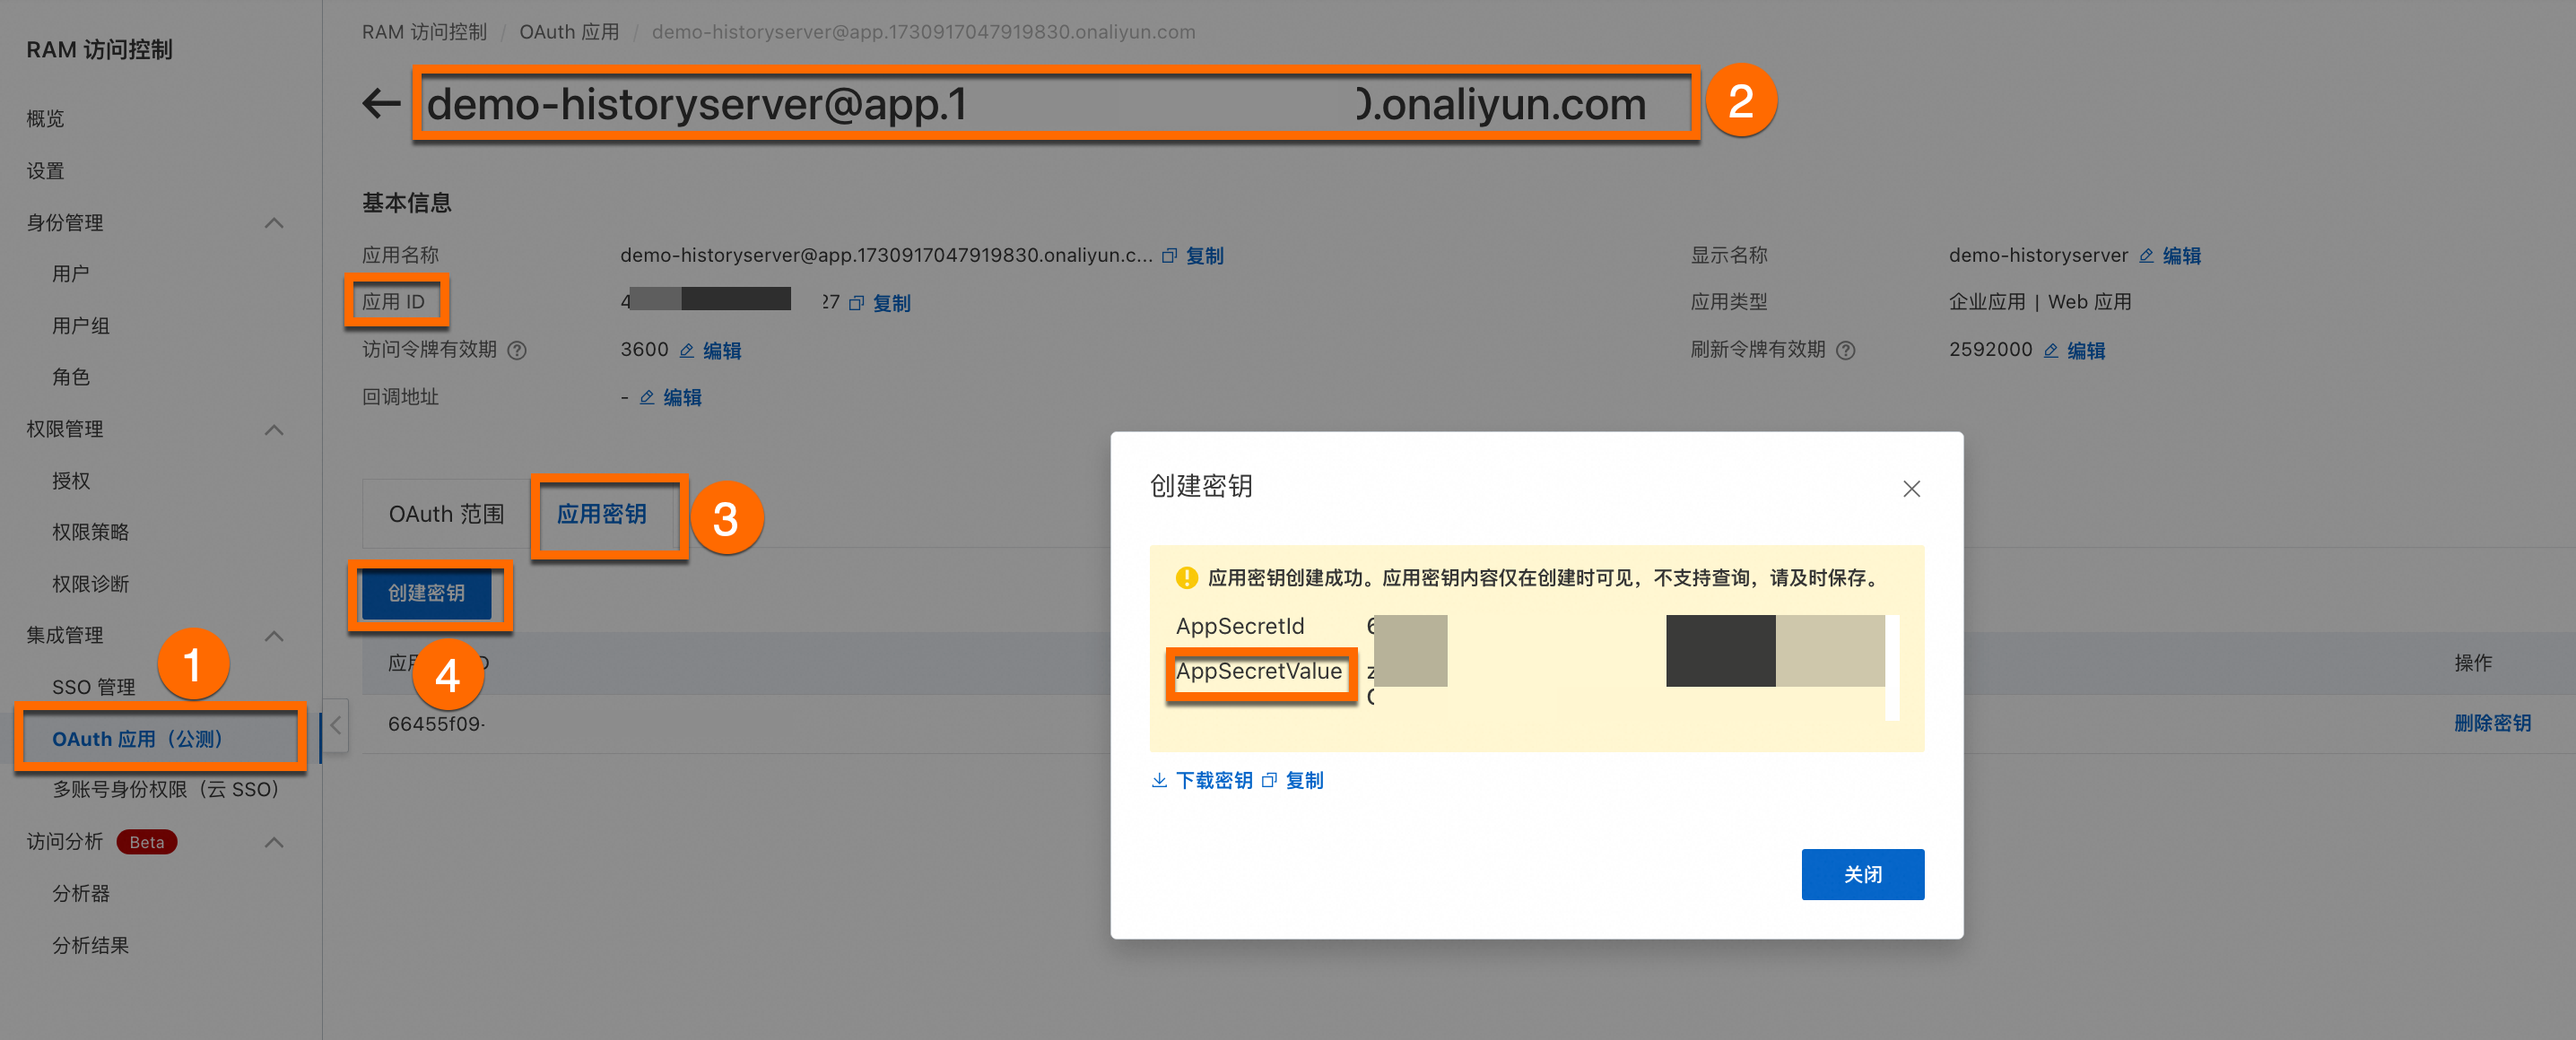2576x1040 pixels.
Task: Collapse the left sidebar panel handle
Action: (336, 726)
